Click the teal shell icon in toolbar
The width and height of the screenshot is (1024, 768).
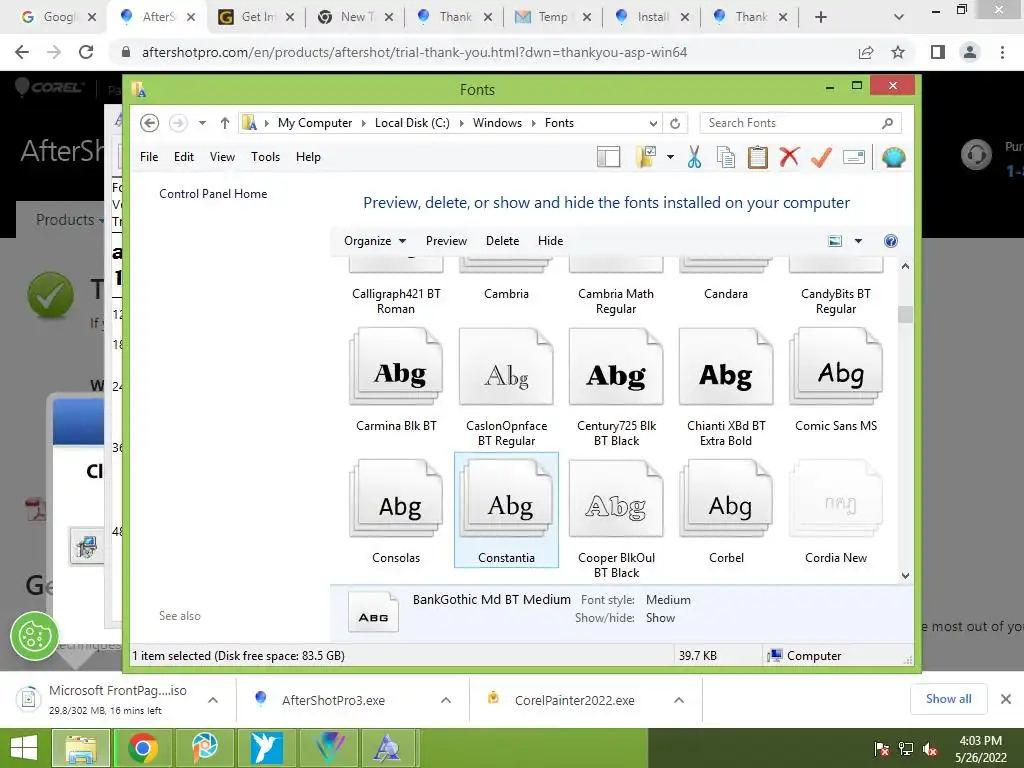(893, 157)
